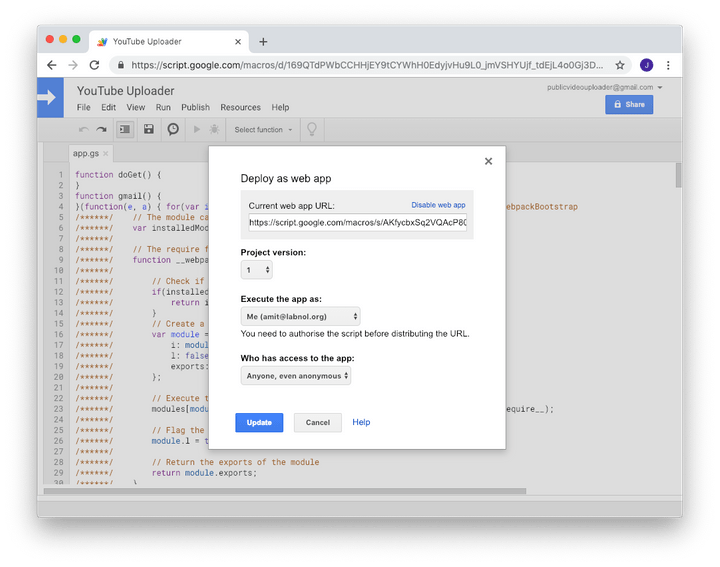Click '// Return the exports of the module' comment
The height and width of the screenshot is (567, 720).
point(236,462)
